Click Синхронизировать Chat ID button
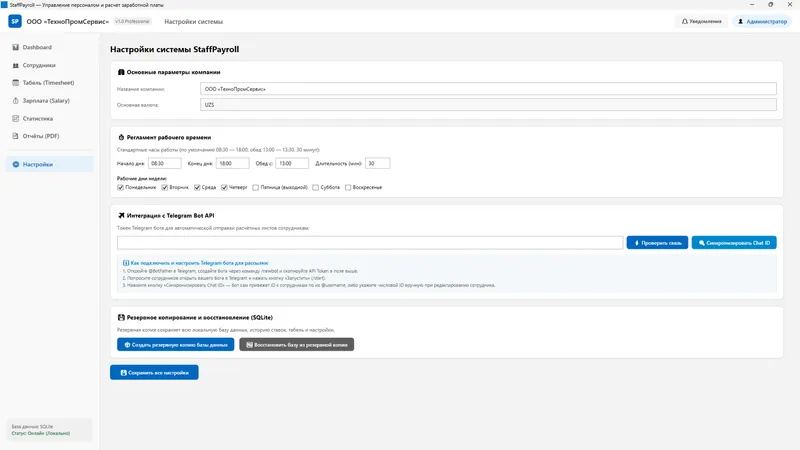800x450 pixels. (734, 243)
